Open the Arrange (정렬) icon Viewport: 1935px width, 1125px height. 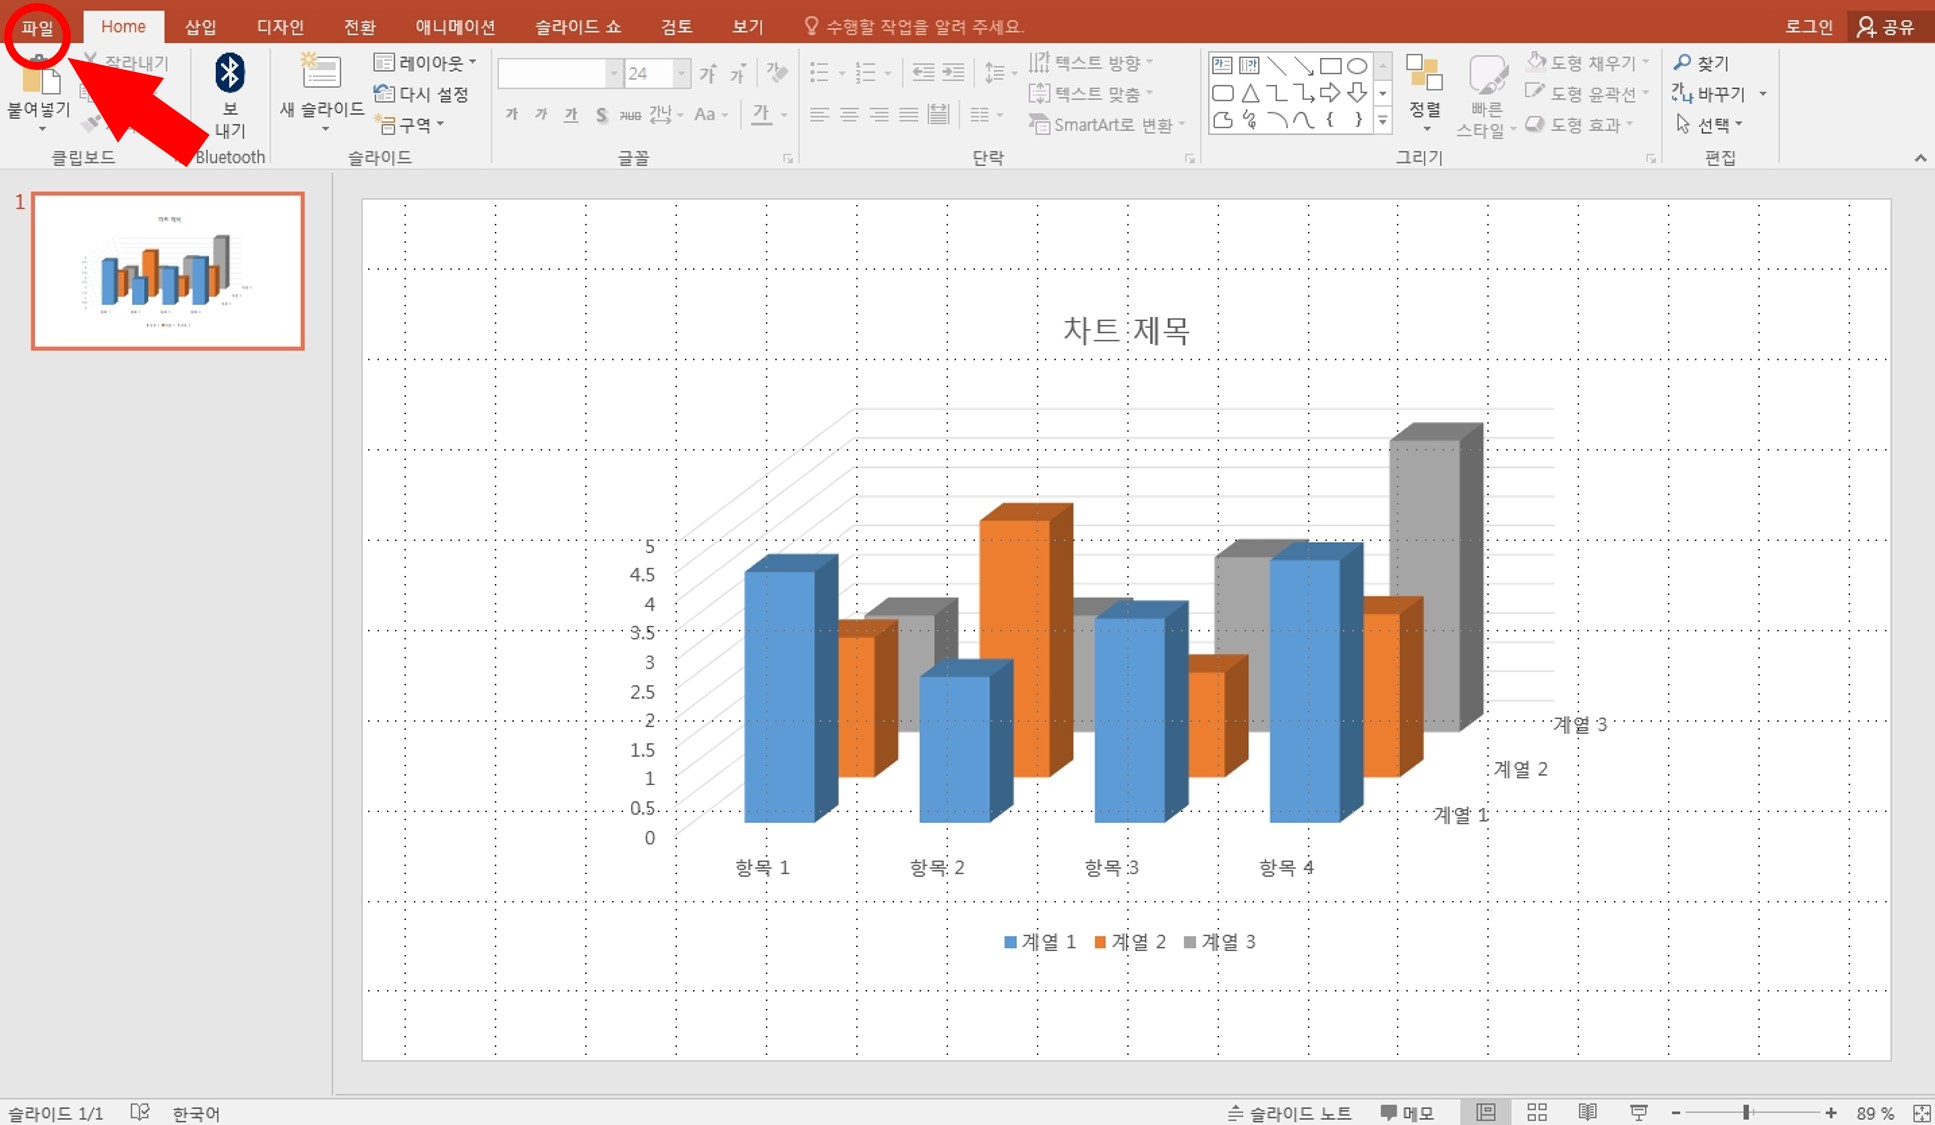point(1424,75)
